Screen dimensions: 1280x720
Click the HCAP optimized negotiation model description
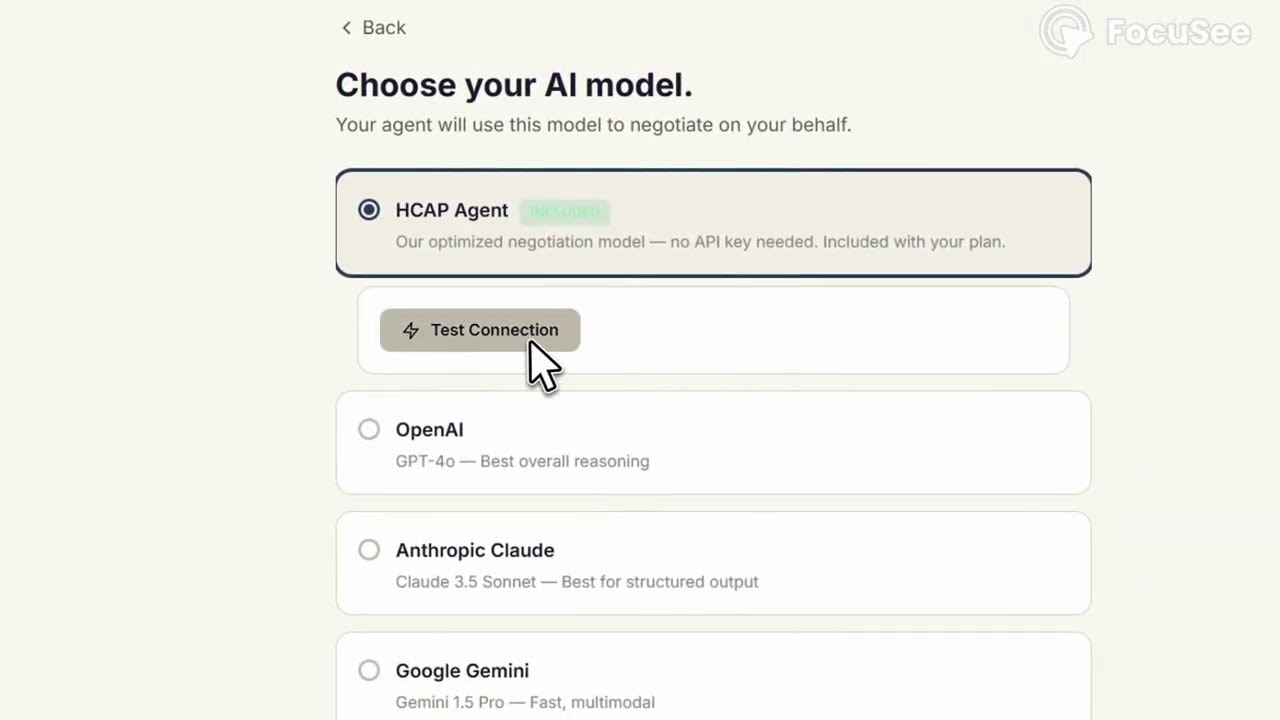[x=700, y=241]
